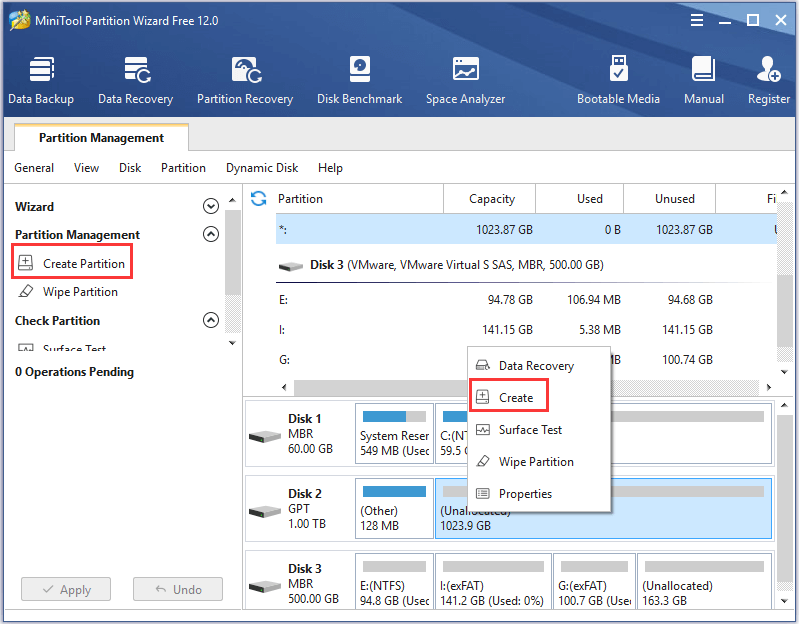Open Space Analyzer

tap(465, 80)
